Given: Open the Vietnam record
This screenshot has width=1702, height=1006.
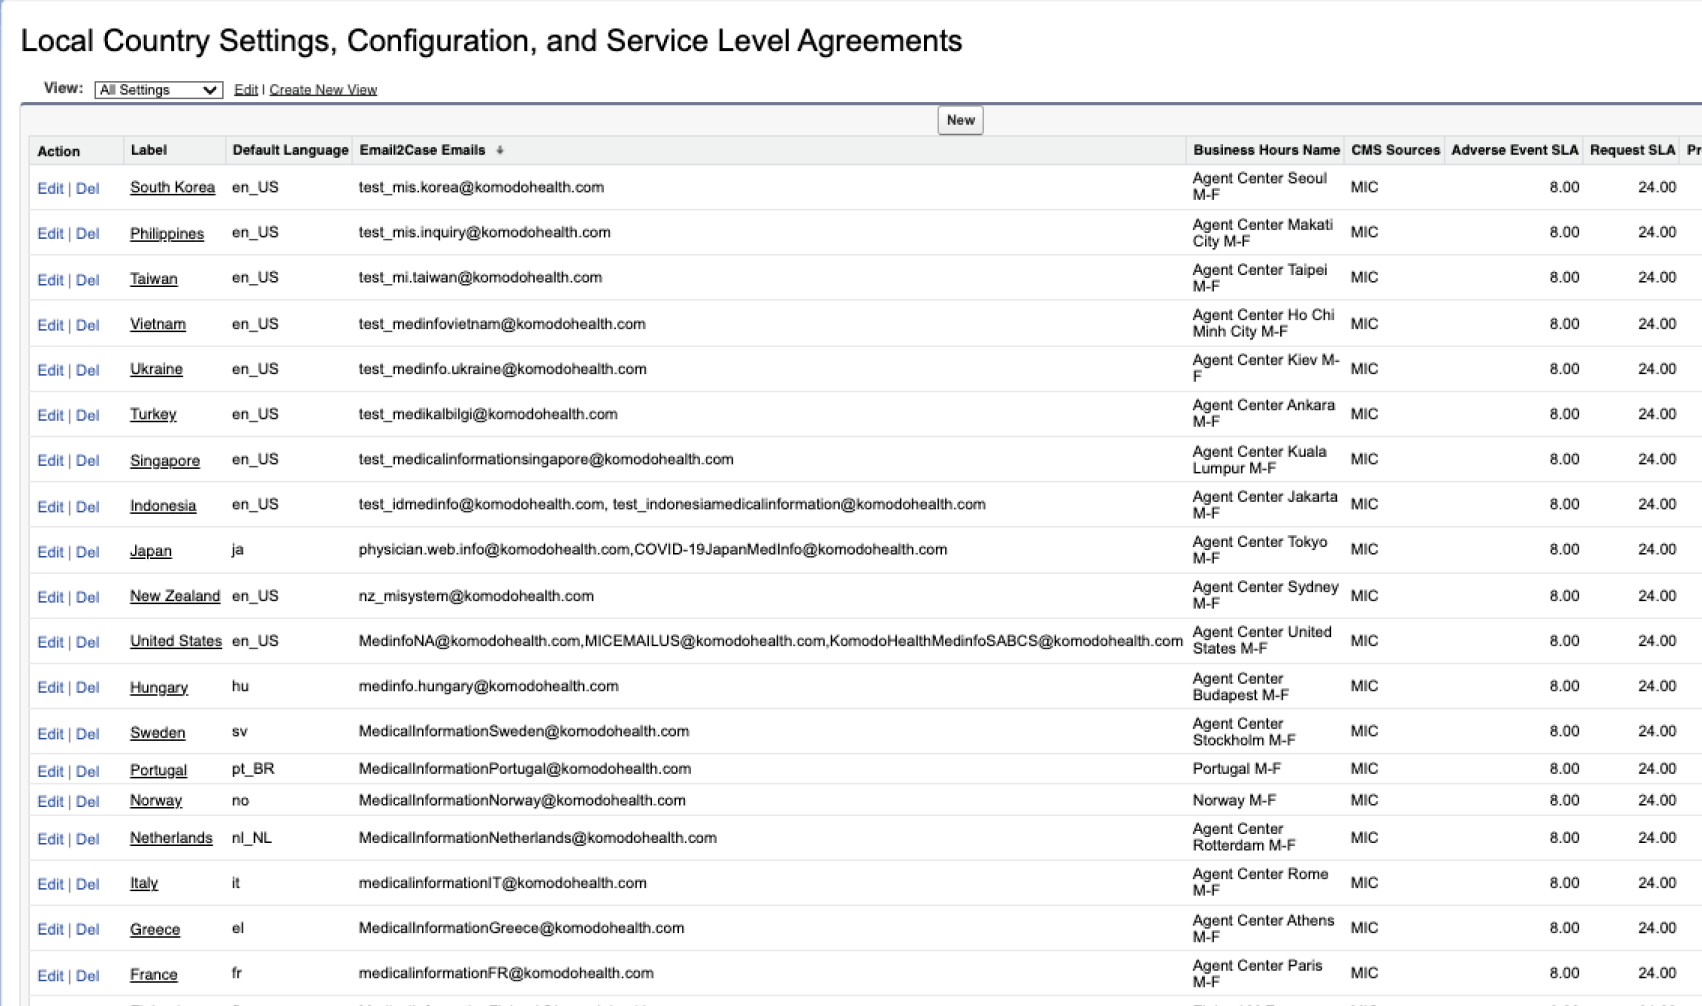Looking at the screenshot, I should [158, 324].
